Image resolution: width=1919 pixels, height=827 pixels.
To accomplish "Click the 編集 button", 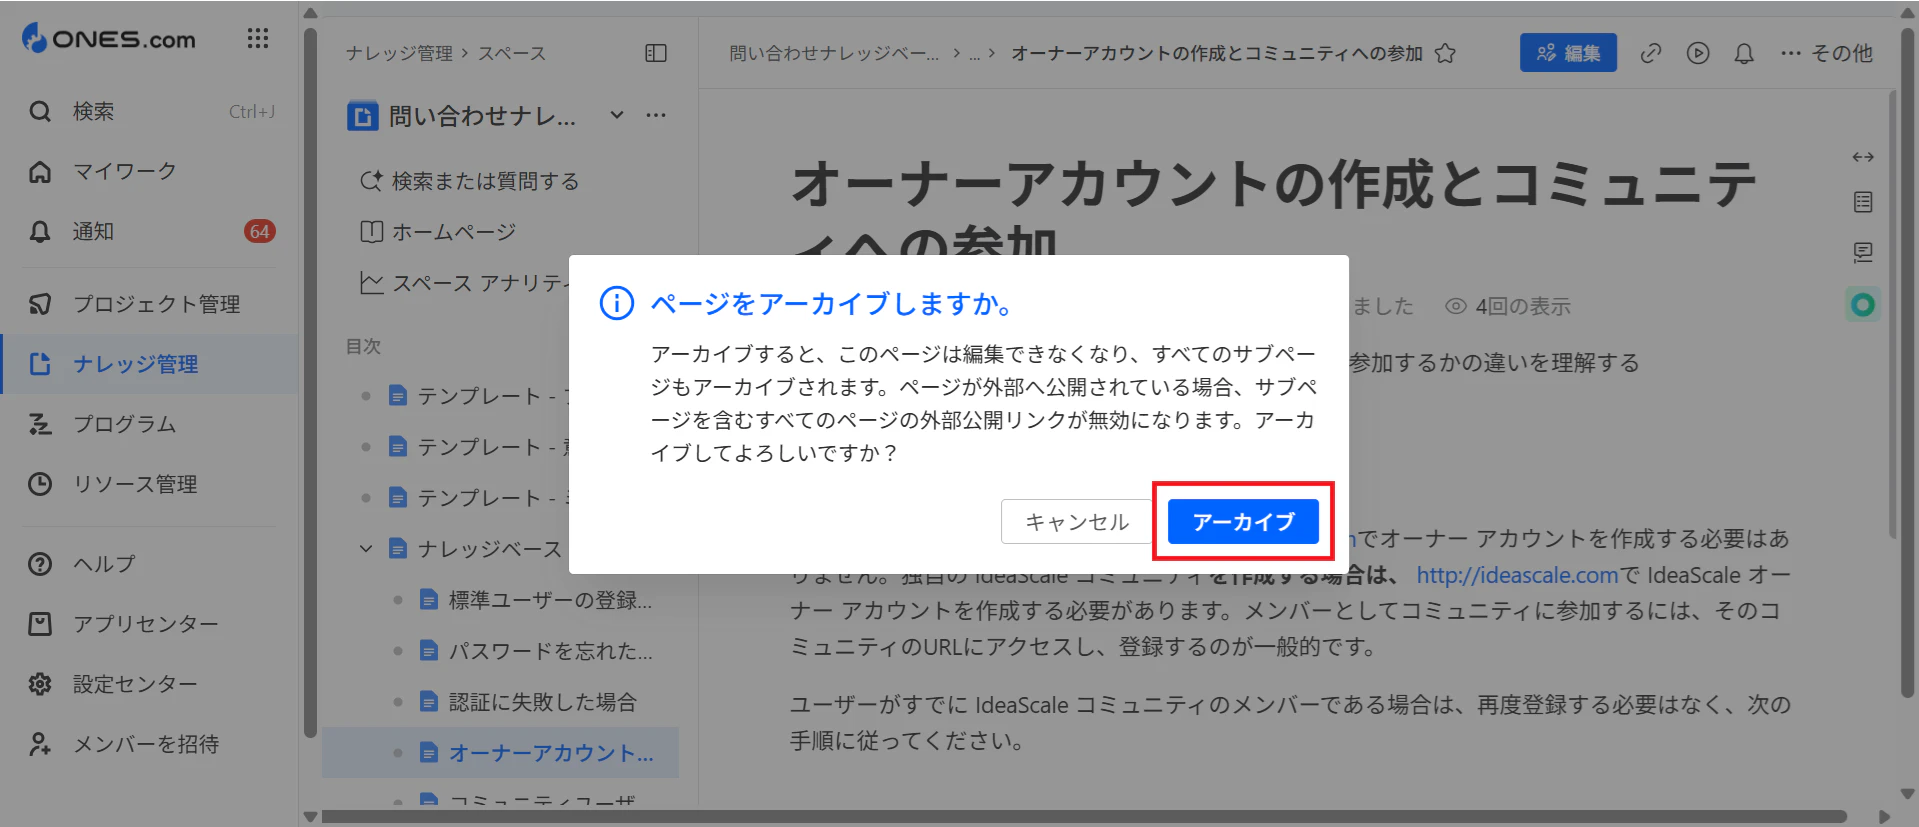I will click(1568, 53).
